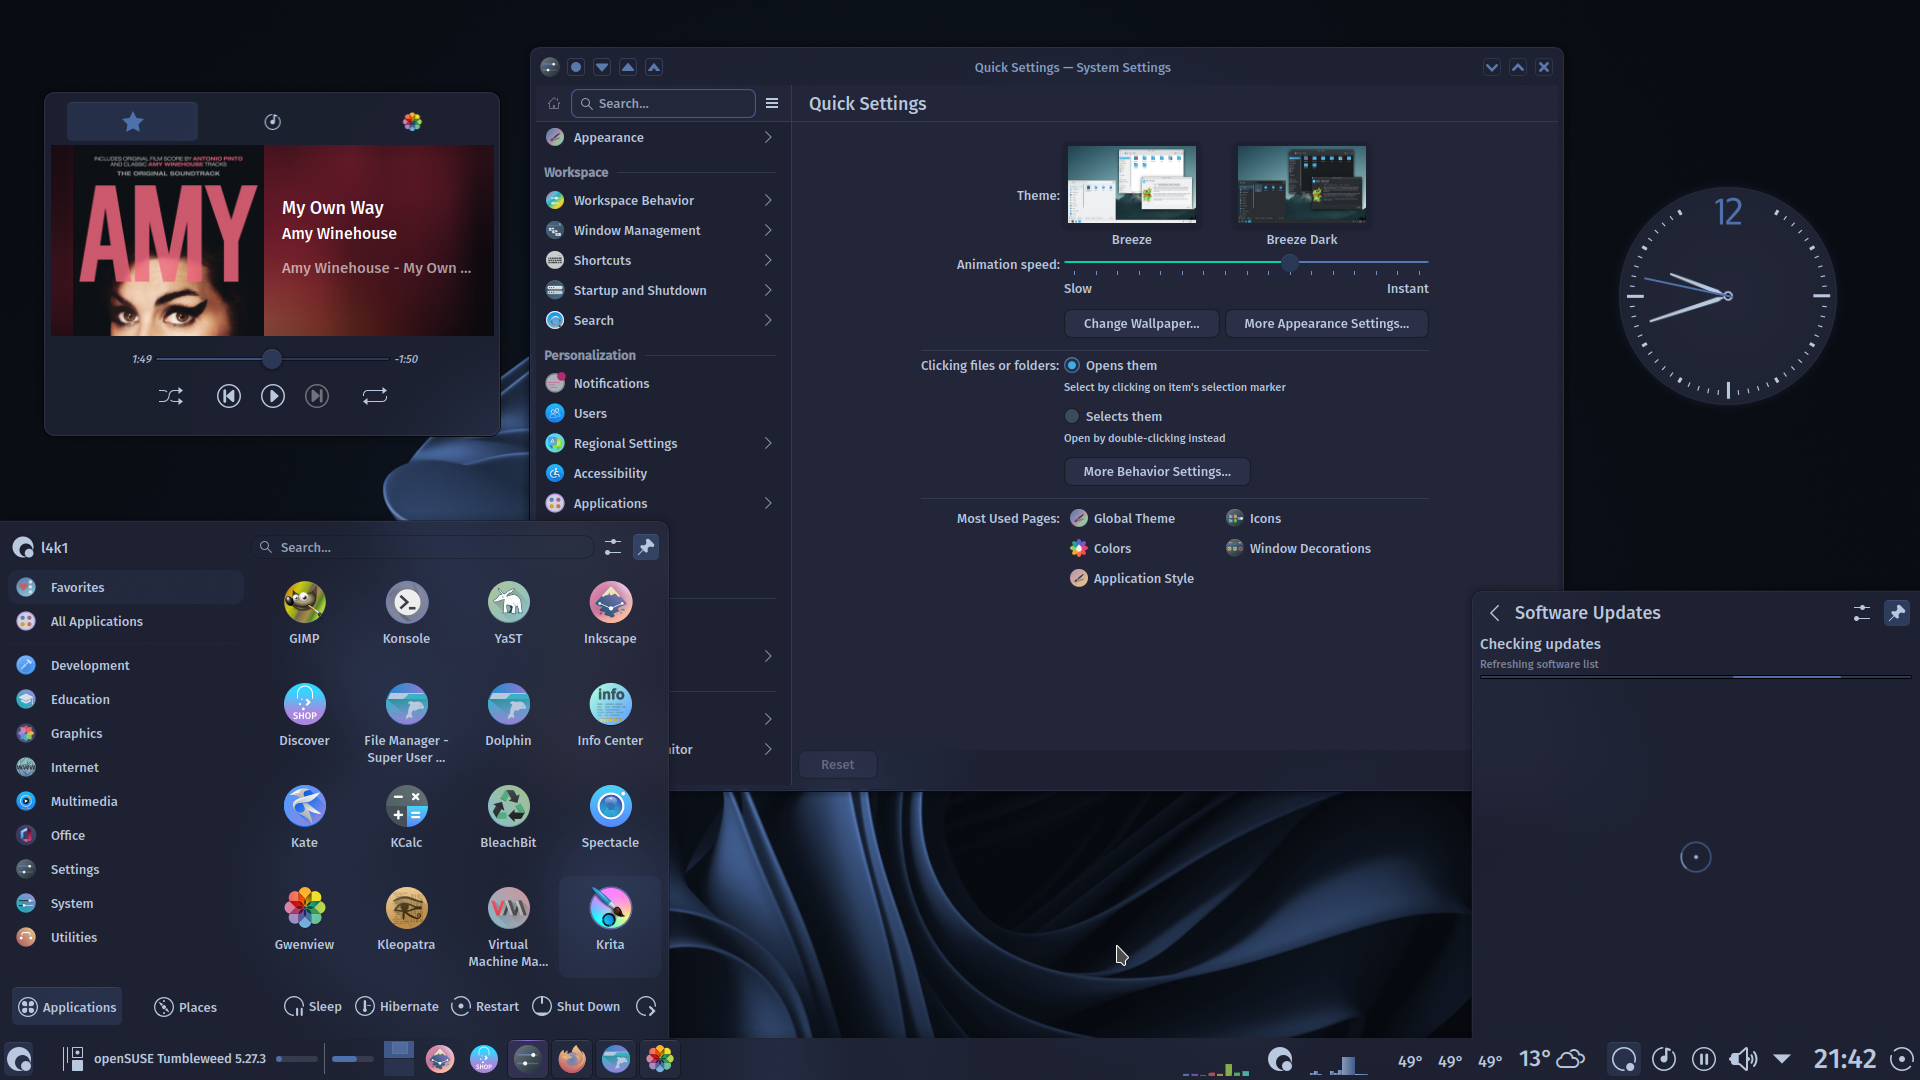Open More Appearance Settings
Image resolution: width=1920 pixels, height=1080 pixels.
[x=1326, y=323]
